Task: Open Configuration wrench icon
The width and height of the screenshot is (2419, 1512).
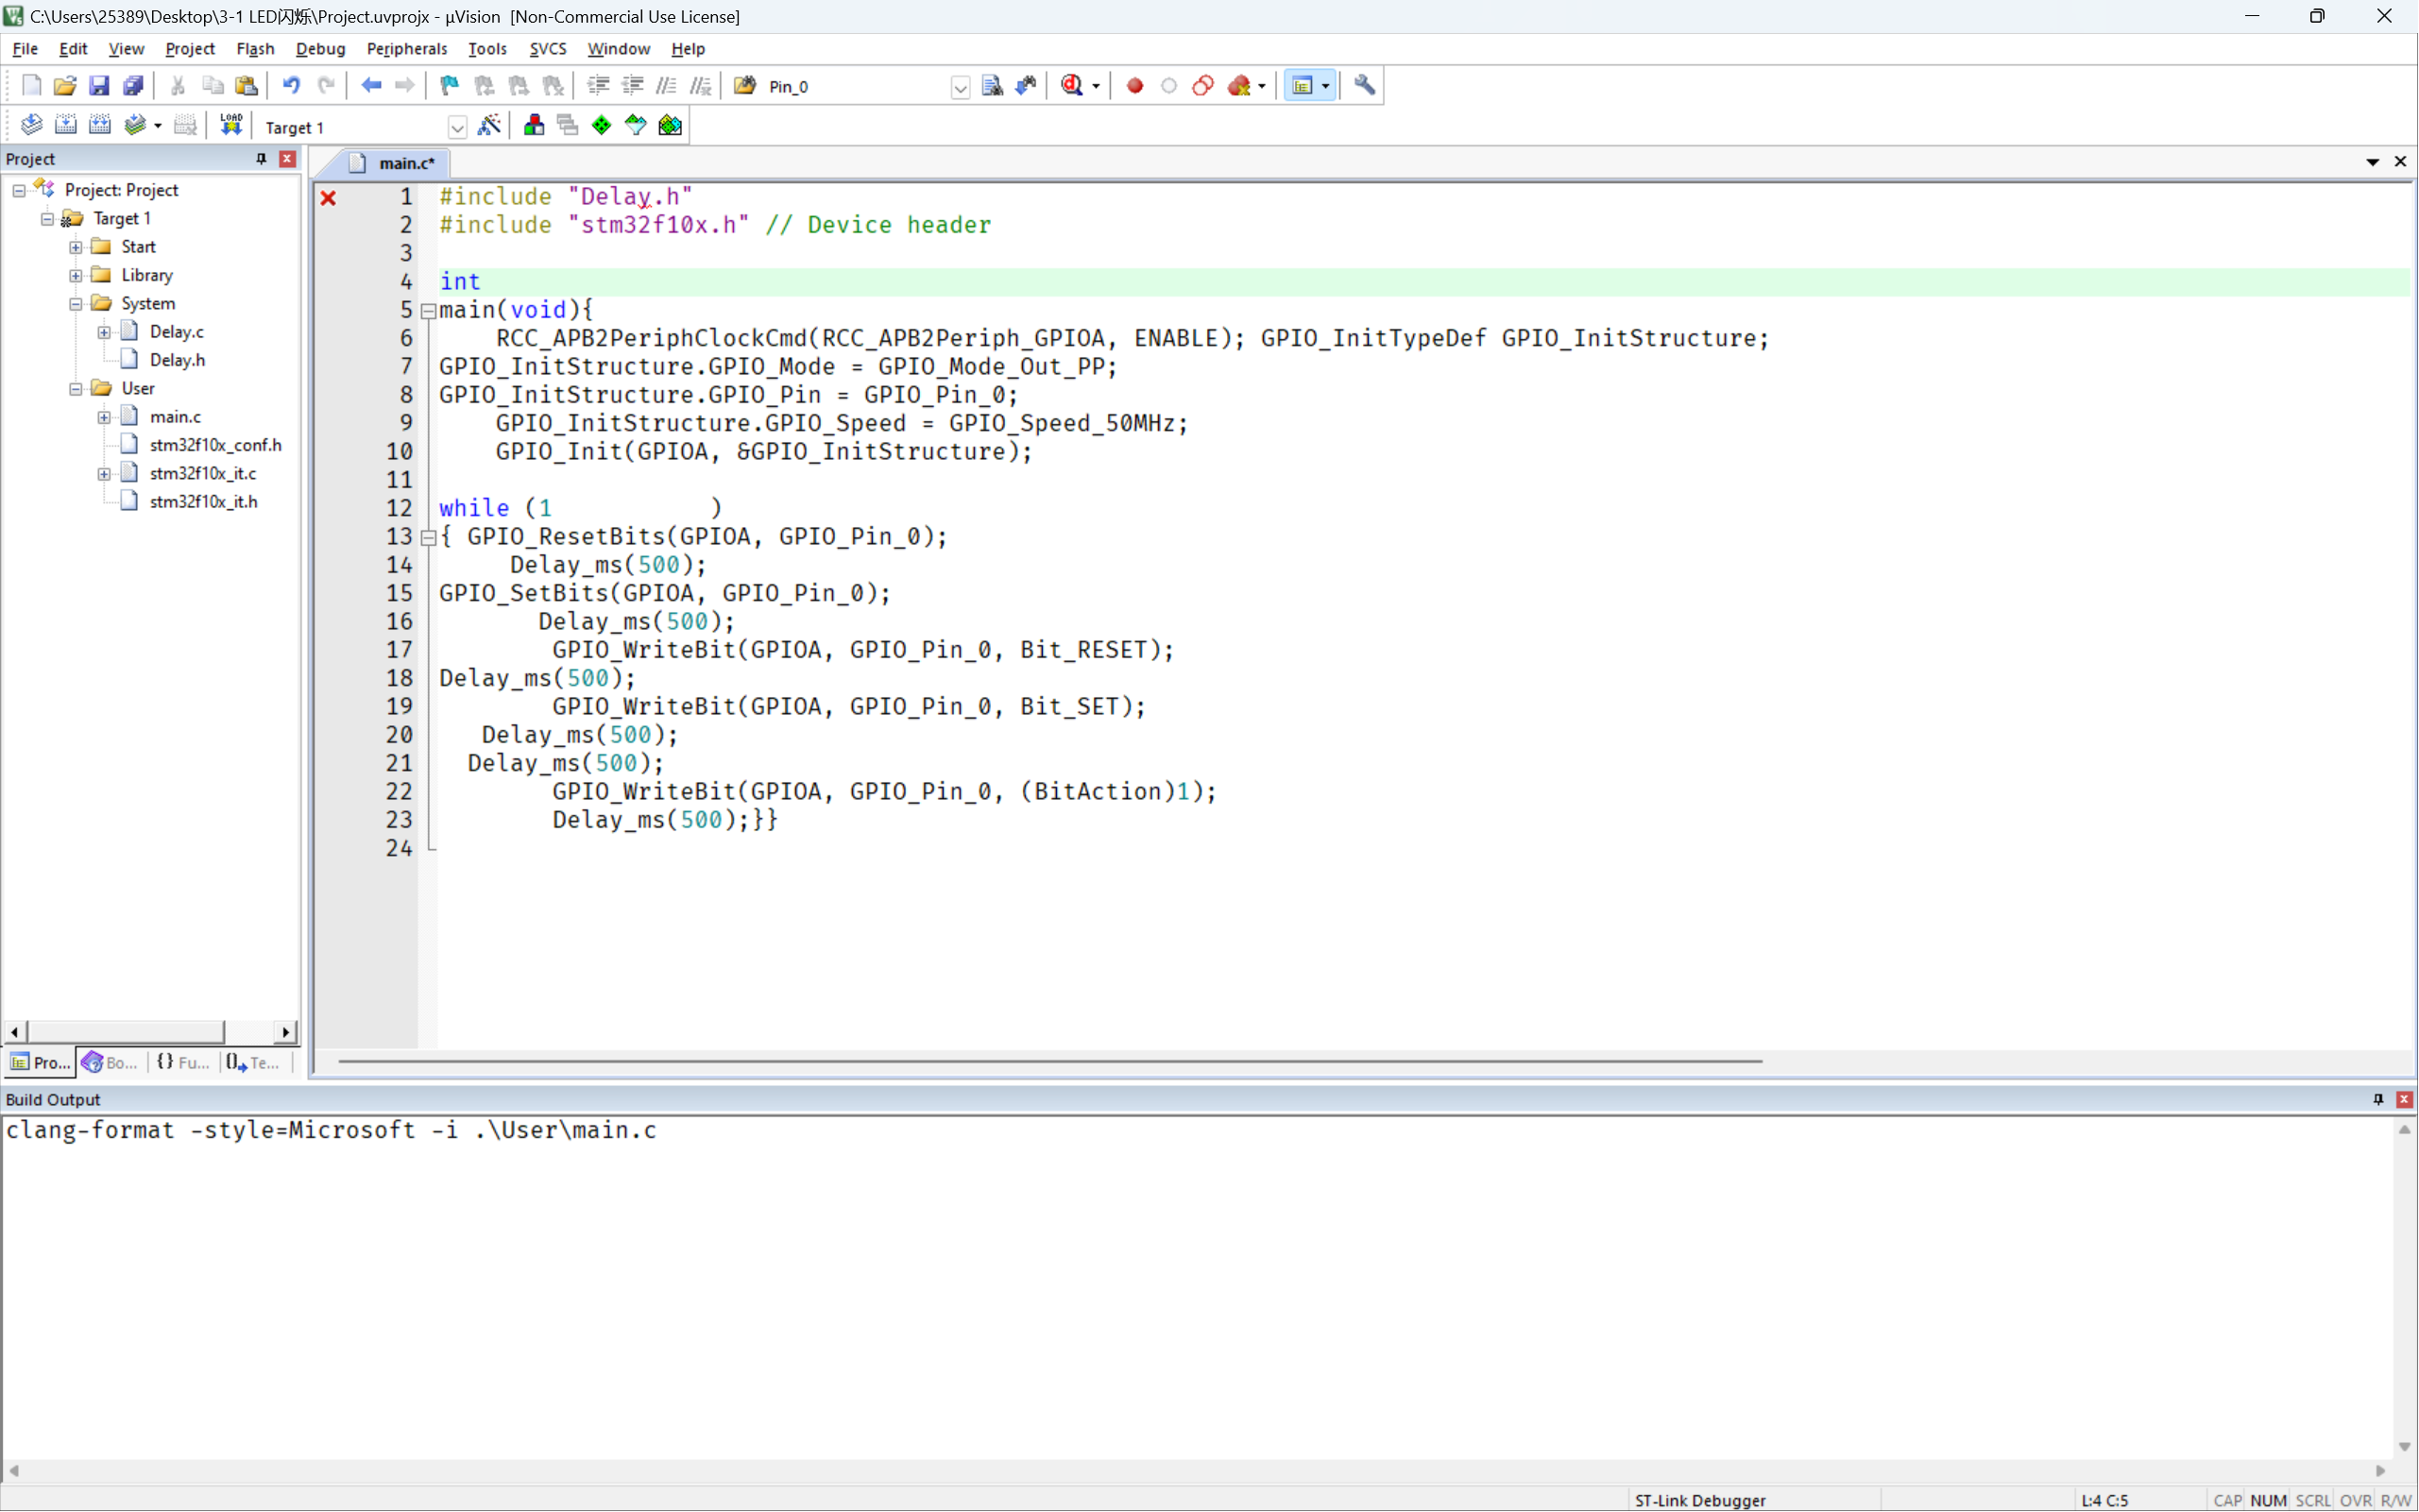Action: pos(1364,86)
